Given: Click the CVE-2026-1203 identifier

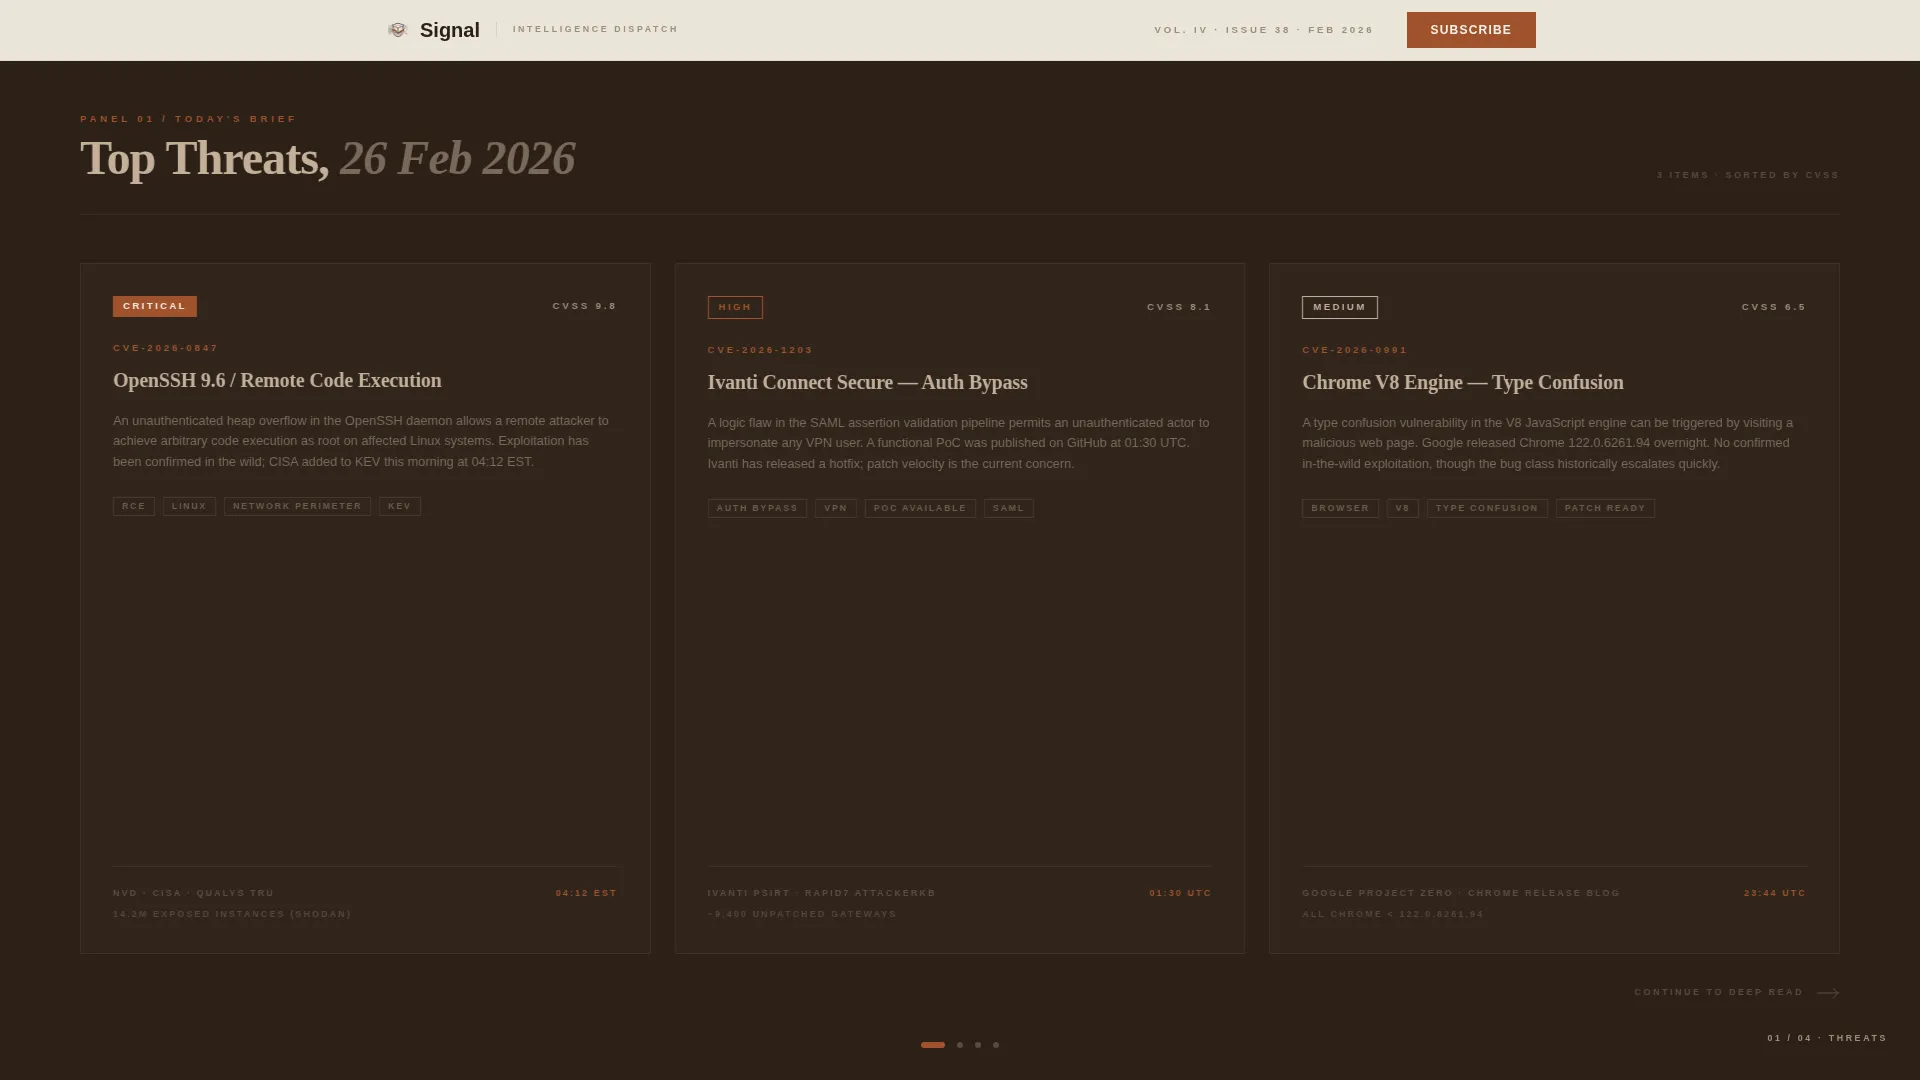Looking at the screenshot, I should pyautogui.click(x=761, y=350).
